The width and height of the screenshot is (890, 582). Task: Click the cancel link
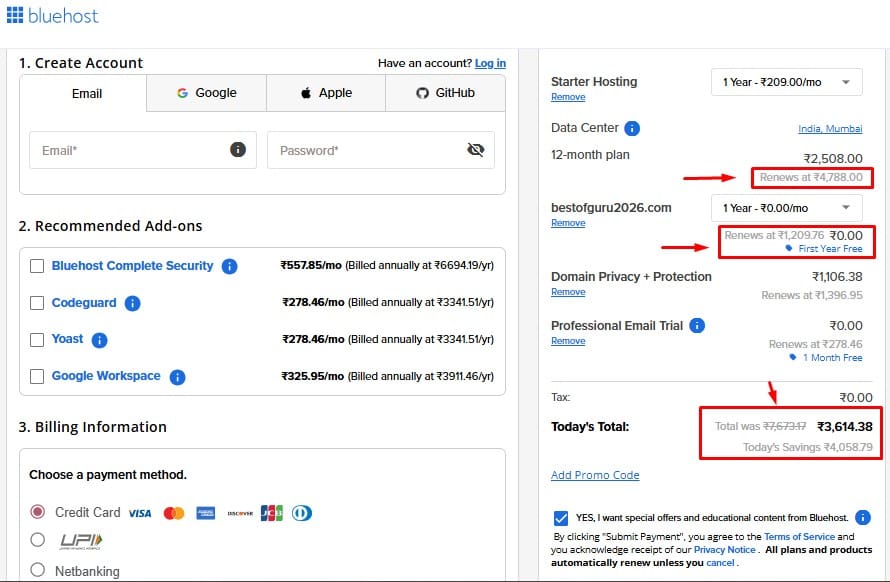pyautogui.click(x=720, y=563)
